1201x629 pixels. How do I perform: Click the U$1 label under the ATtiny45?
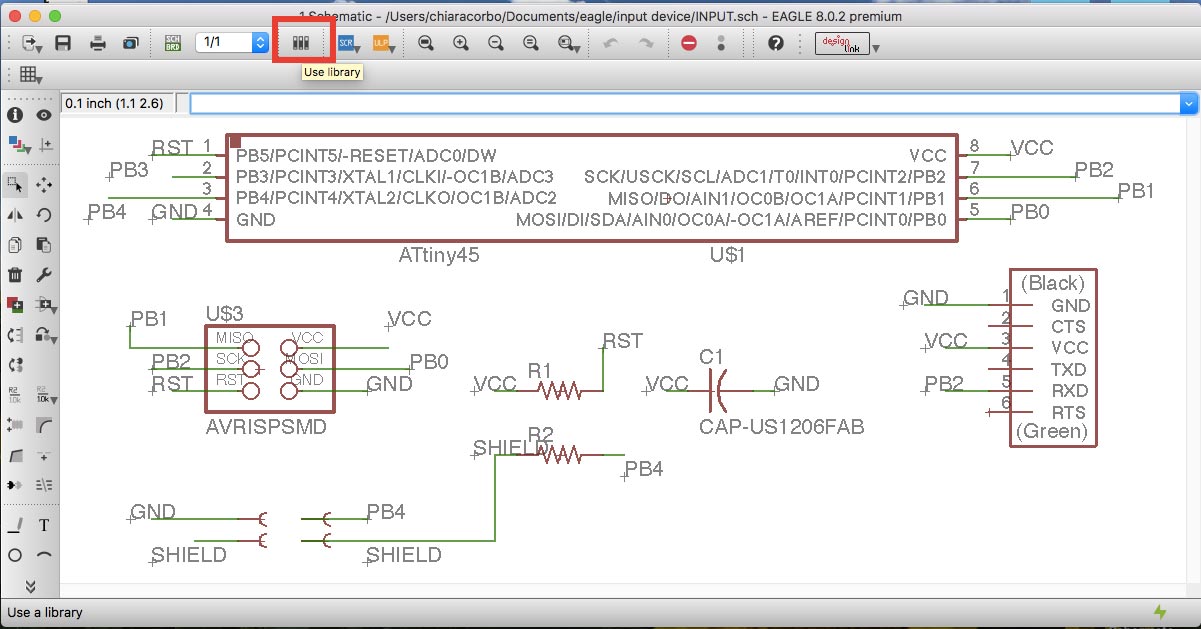(x=728, y=255)
